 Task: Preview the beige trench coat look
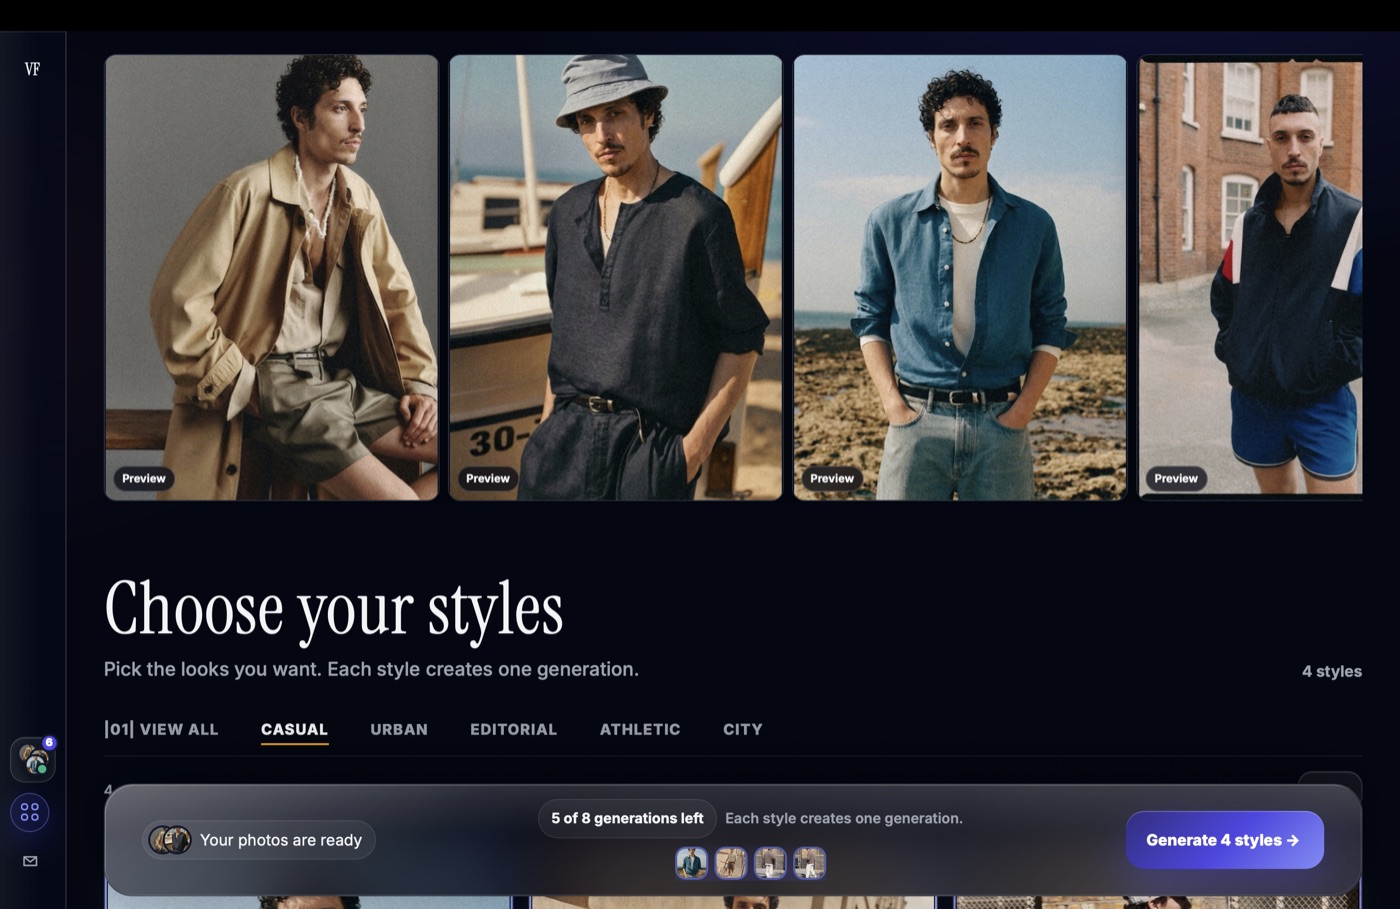(144, 478)
